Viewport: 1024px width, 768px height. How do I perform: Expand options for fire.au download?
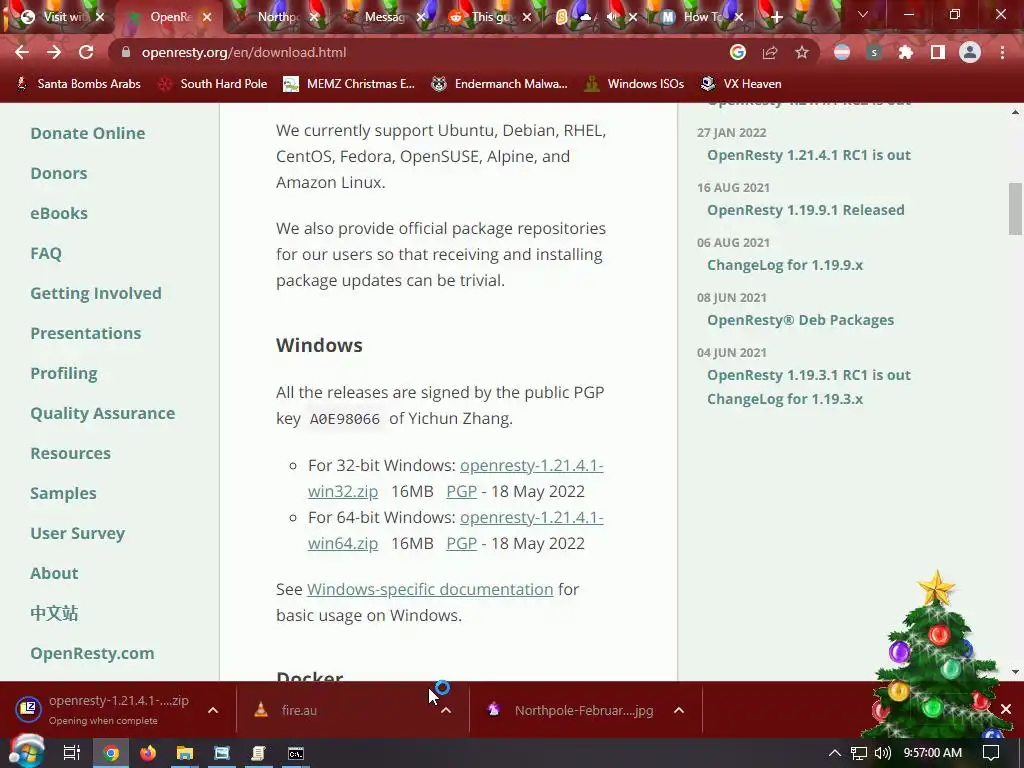(x=446, y=710)
